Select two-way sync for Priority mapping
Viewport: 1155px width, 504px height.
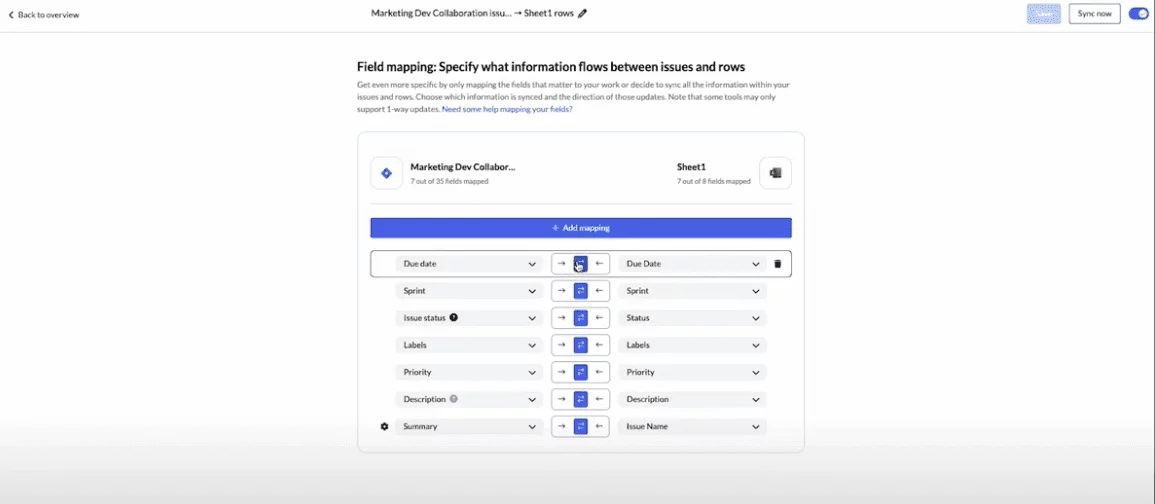click(580, 372)
